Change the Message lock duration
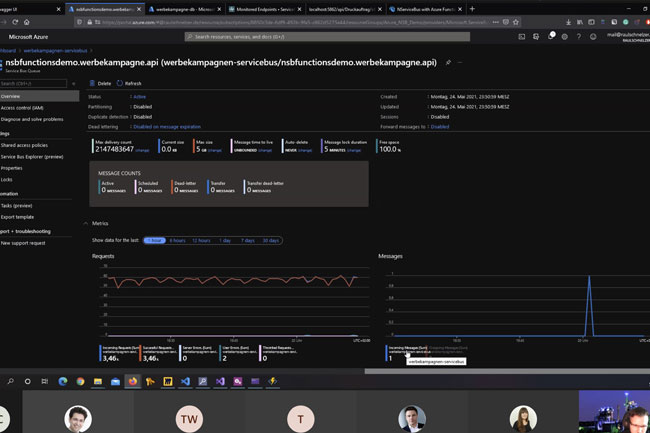The width and height of the screenshot is (650, 433). point(354,151)
